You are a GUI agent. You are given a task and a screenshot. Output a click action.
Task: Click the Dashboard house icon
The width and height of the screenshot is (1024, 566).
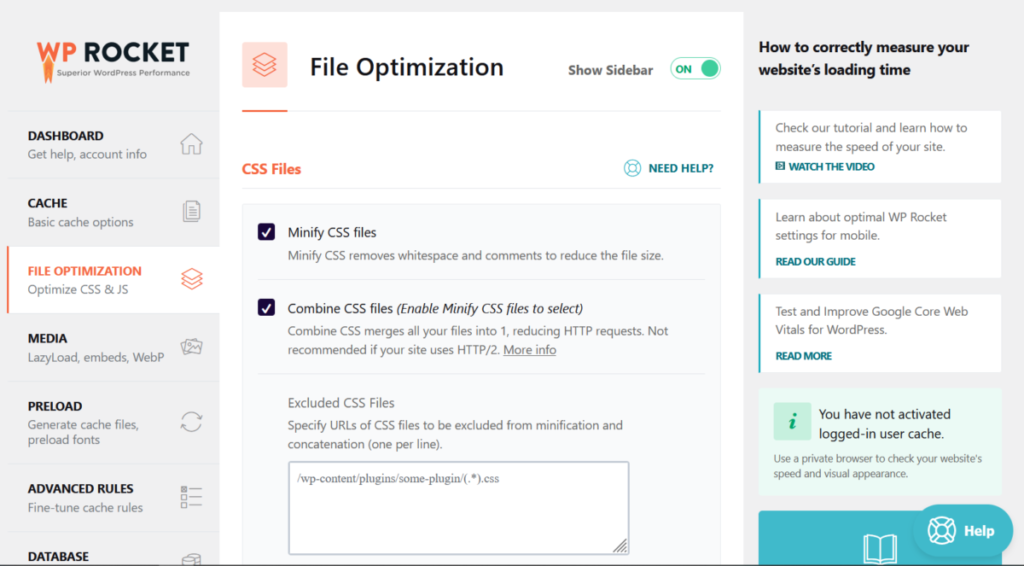tap(191, 144)
